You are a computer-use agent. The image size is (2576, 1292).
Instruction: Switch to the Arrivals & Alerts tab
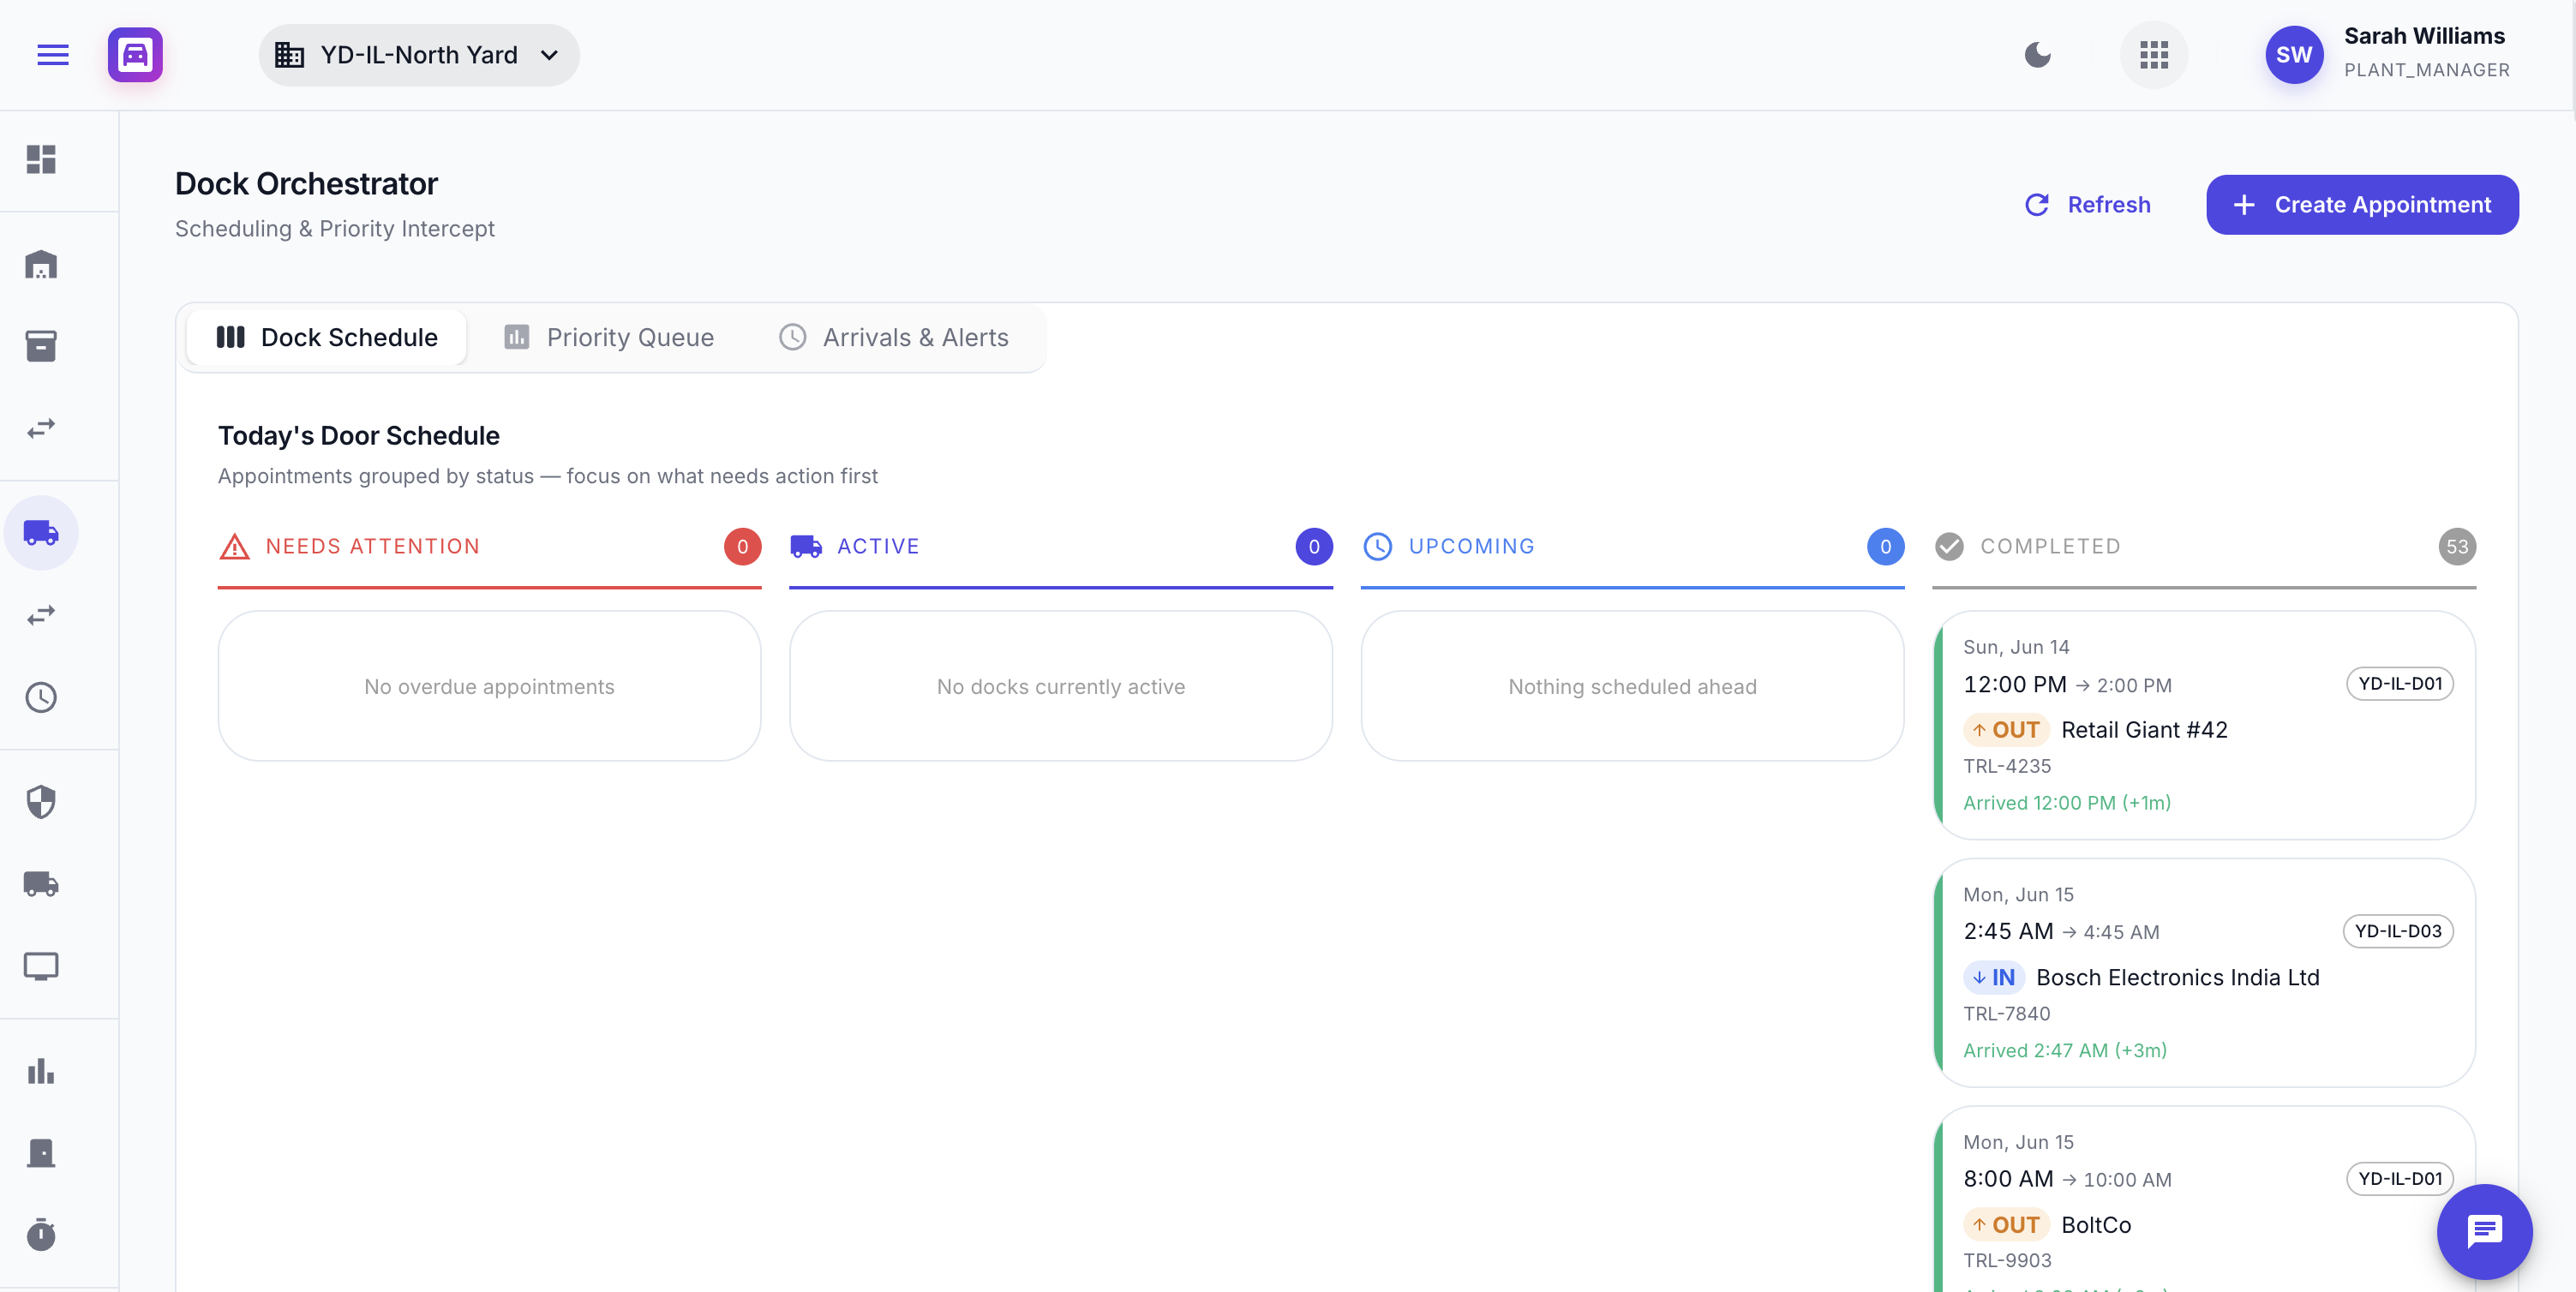point(894,337)
